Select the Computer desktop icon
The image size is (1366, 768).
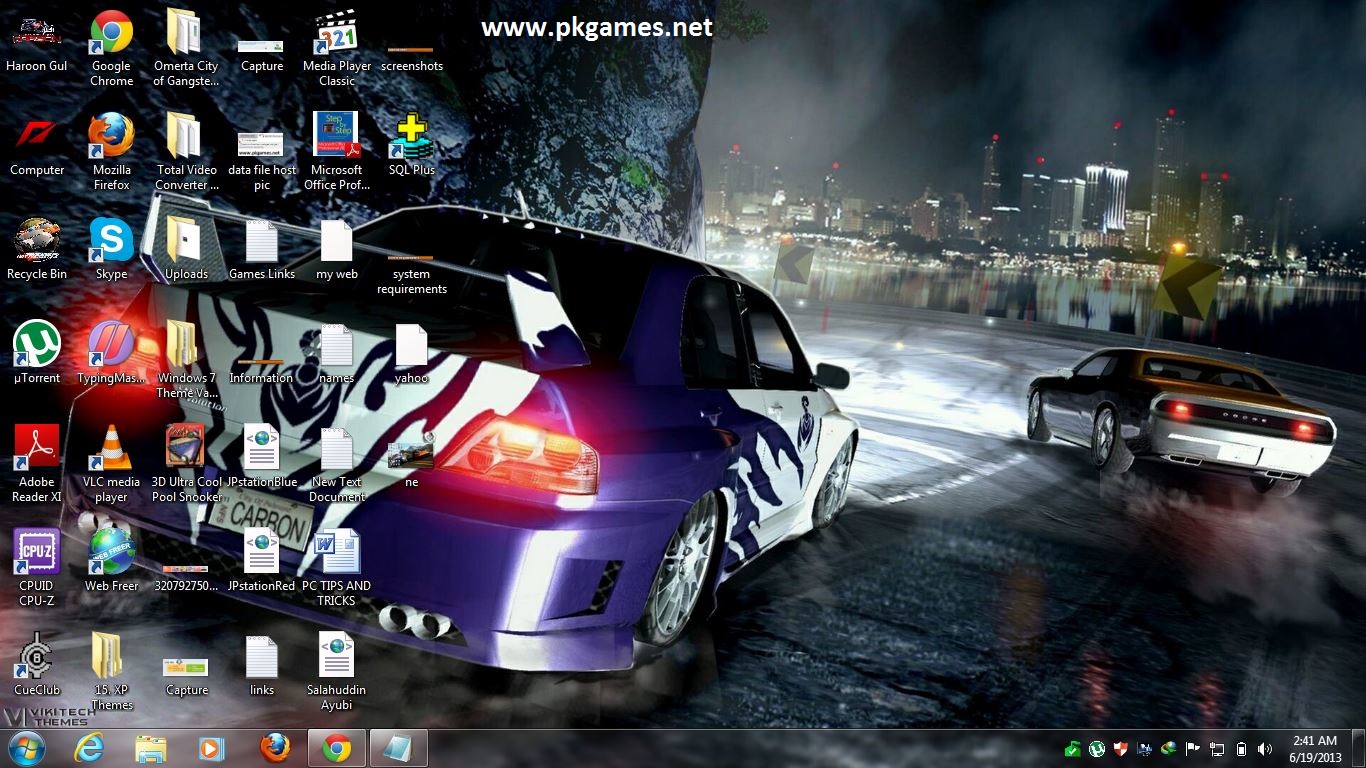click(37, 145)
